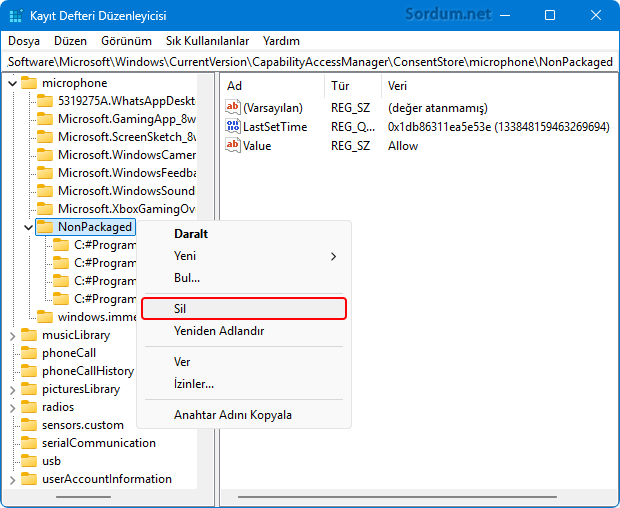Click the Registry Editor app icon in title bar
This screenshot has height=508, width=620.
point(17,16)
